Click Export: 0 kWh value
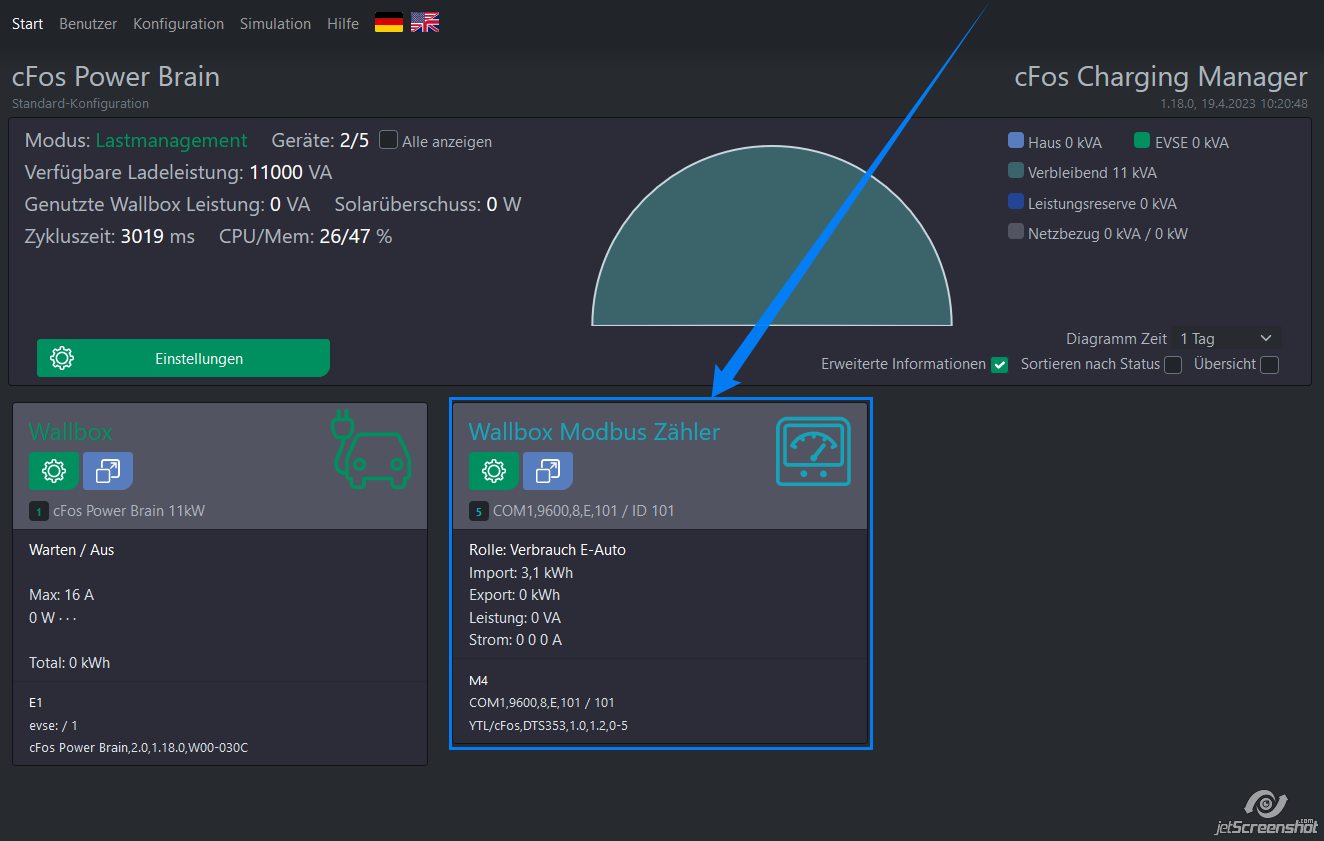 (514, 595)
